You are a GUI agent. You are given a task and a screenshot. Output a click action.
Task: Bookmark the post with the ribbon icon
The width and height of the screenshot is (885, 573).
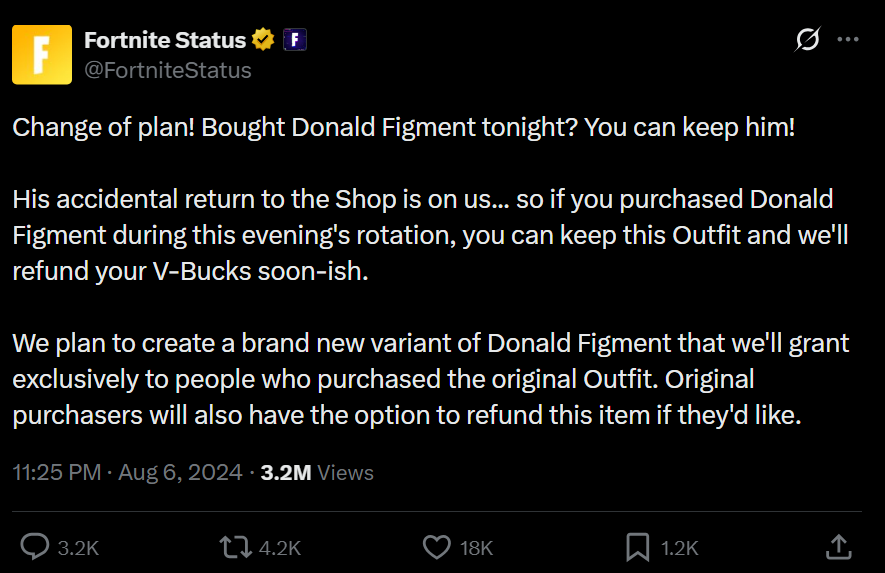click(x=638, y=547)
